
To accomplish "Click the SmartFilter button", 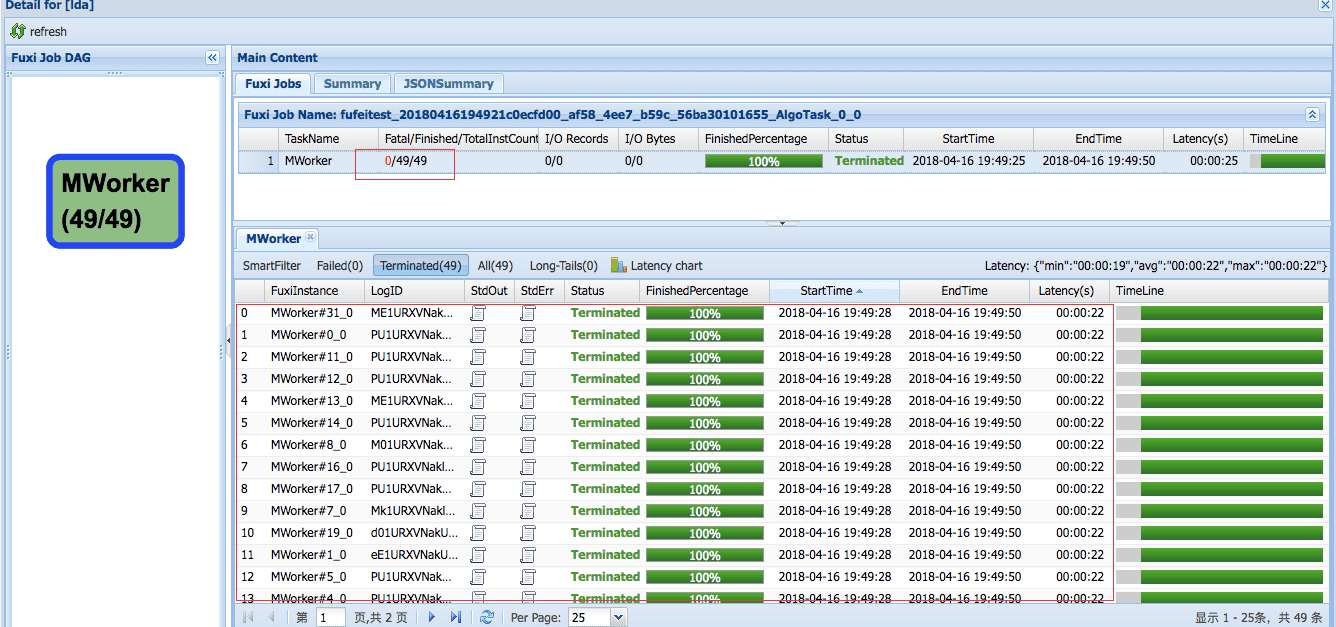I will pos(272,266).
